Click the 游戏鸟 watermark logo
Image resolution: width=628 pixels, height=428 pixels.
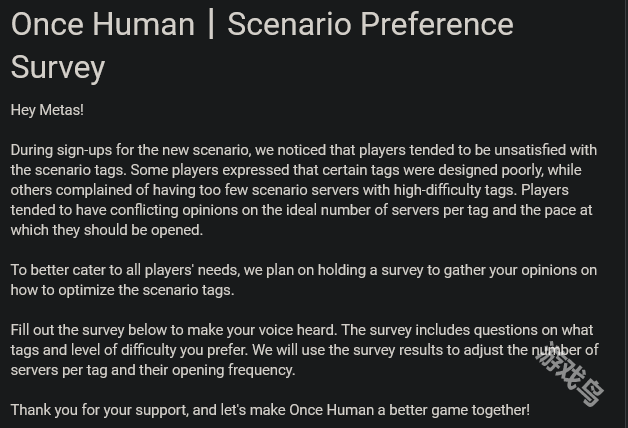pyautogui.click(x=570, y=374)
